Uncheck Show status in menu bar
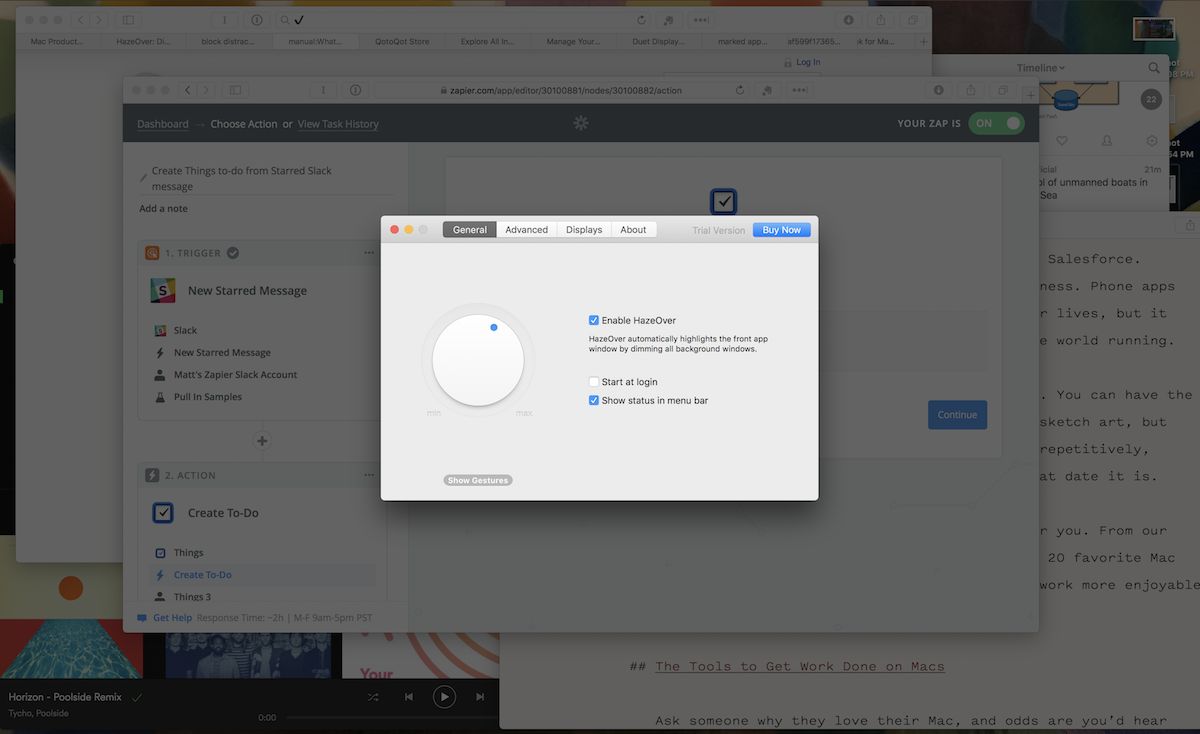This screenshot has width=1200, height=734. [x=594, y=400]
